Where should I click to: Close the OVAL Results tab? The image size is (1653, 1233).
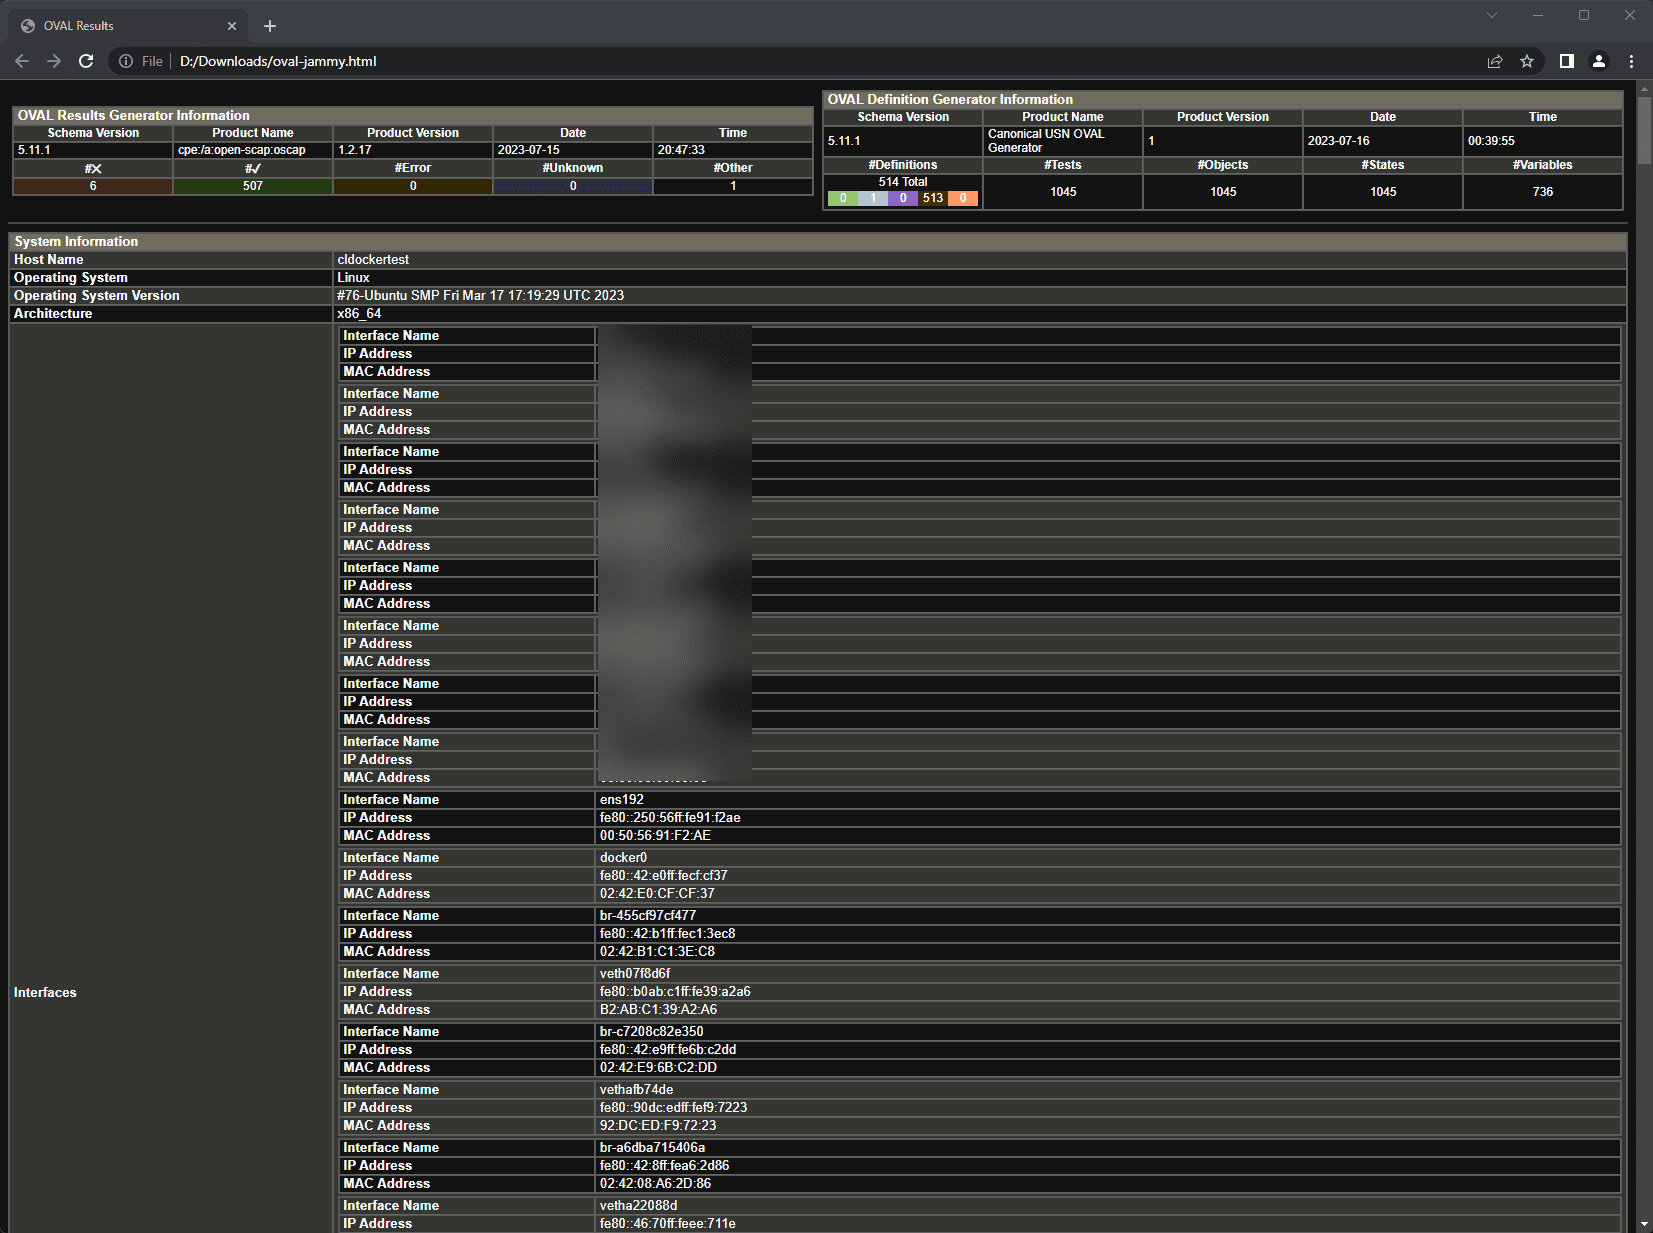232,26
